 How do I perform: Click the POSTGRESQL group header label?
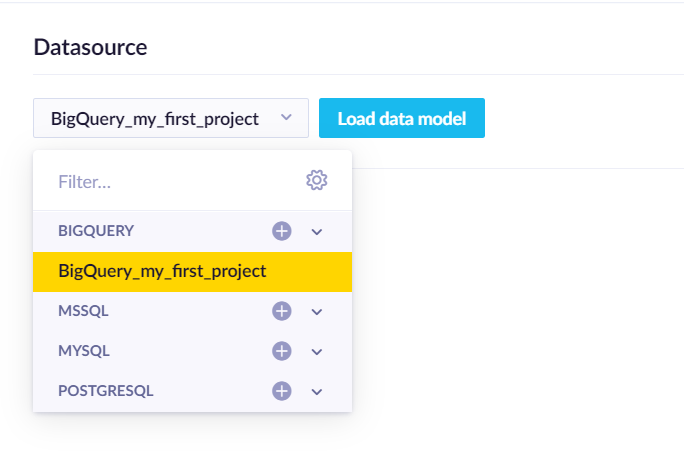tap(106, 391)
